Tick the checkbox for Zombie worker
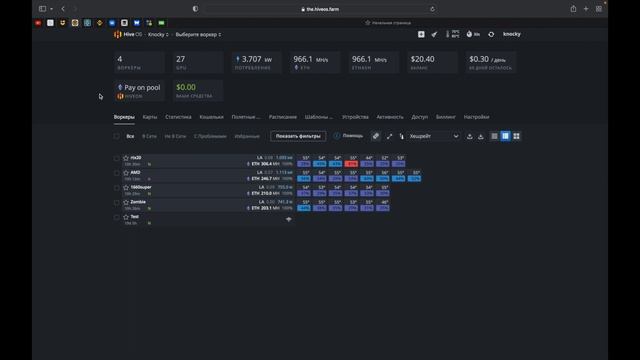 click(x=117, y=202)
